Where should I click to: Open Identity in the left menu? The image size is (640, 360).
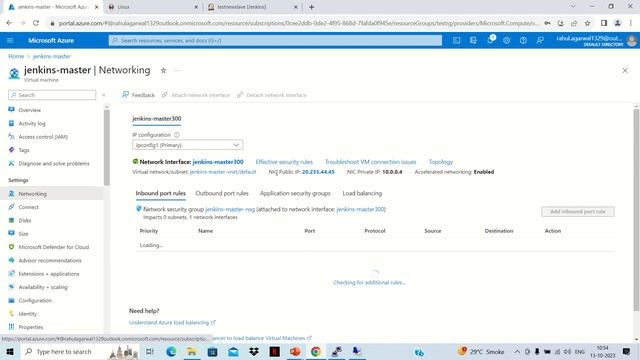(27, 314)
